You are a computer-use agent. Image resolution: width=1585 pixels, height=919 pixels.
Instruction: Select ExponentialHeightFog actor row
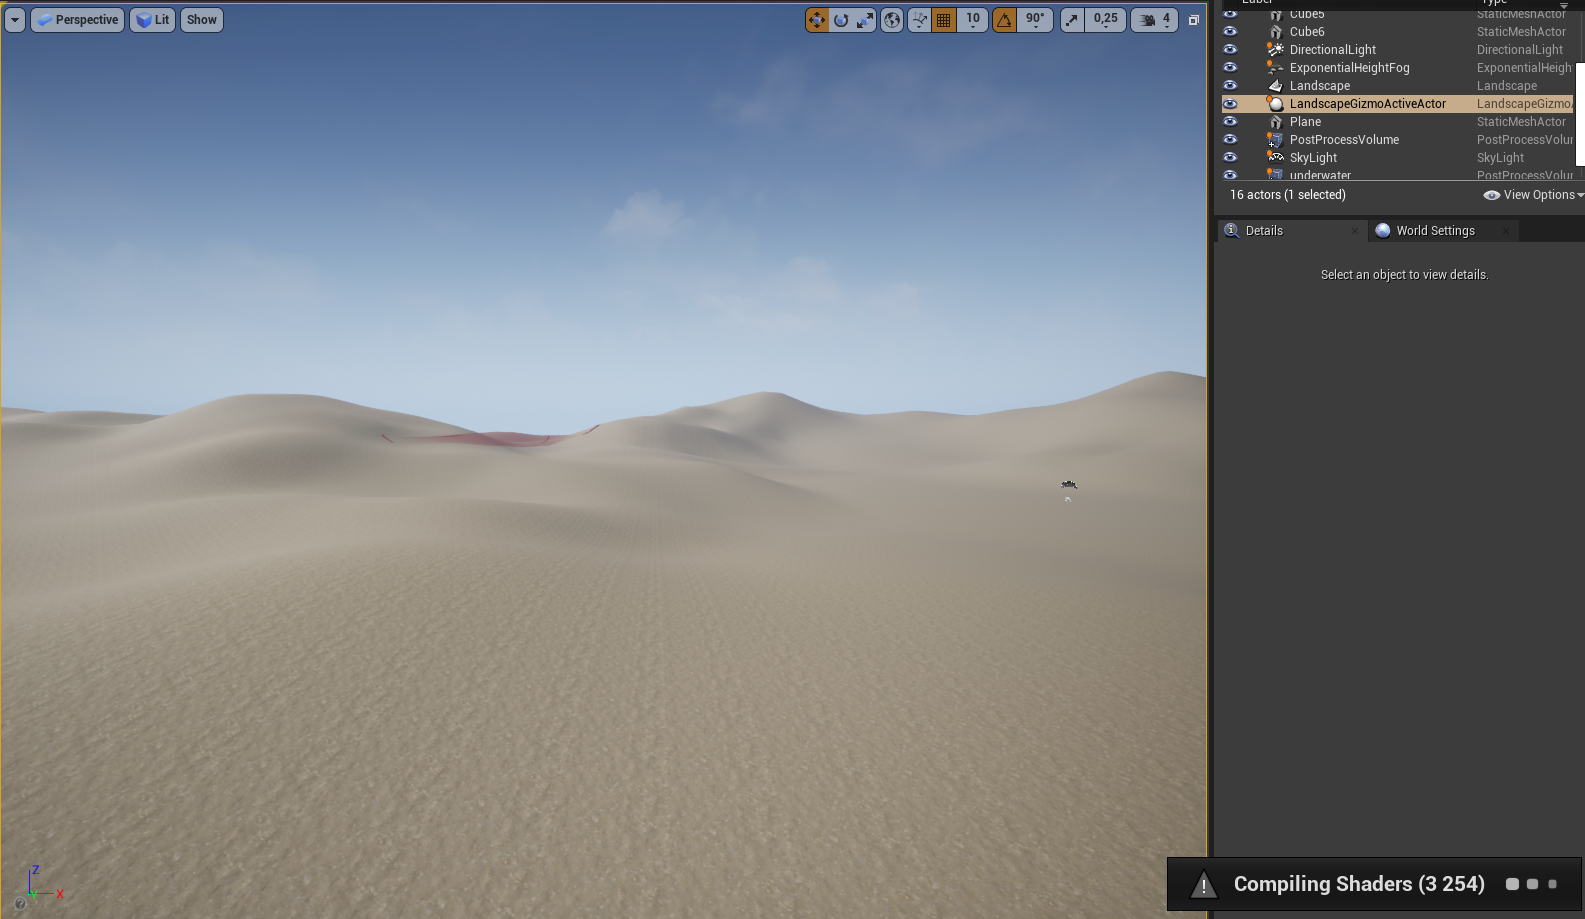tap(1398, 68)
